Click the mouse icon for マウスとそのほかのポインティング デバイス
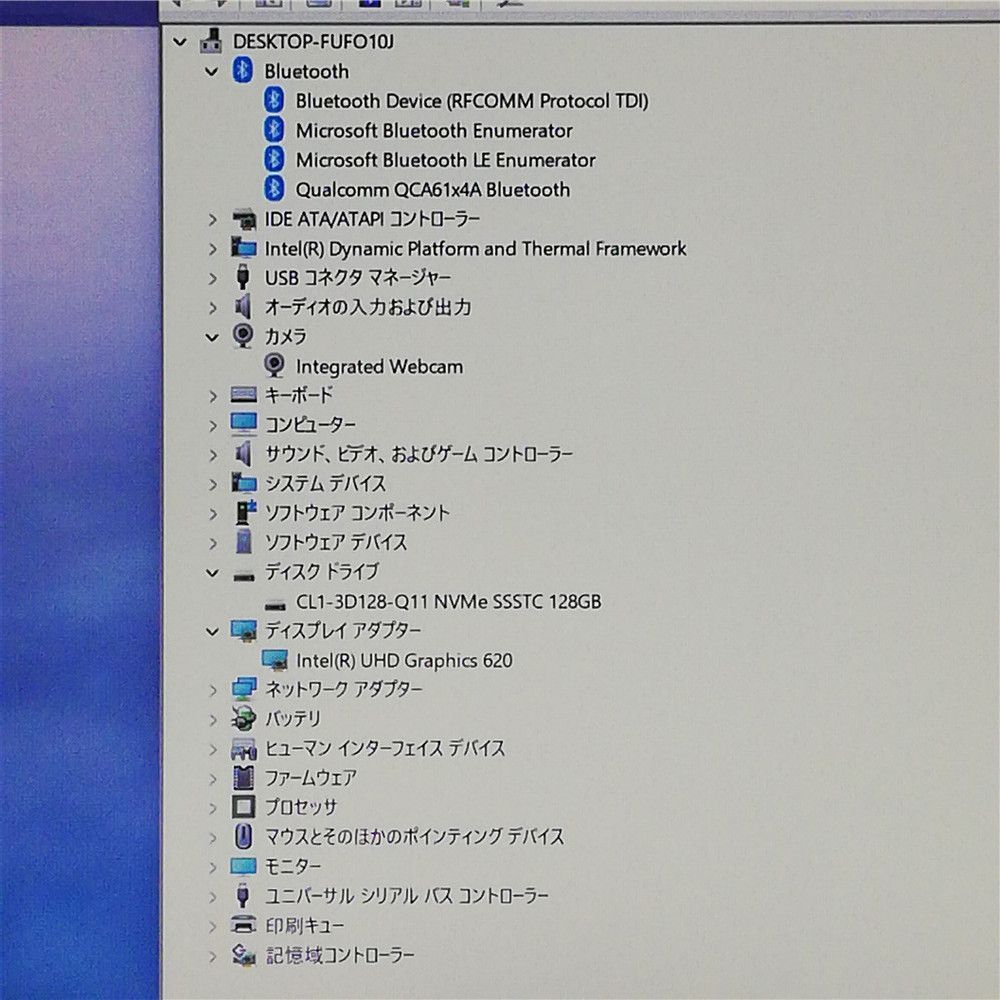Viewport: 1000px width, 1000px height. click(x=243, y=836)
